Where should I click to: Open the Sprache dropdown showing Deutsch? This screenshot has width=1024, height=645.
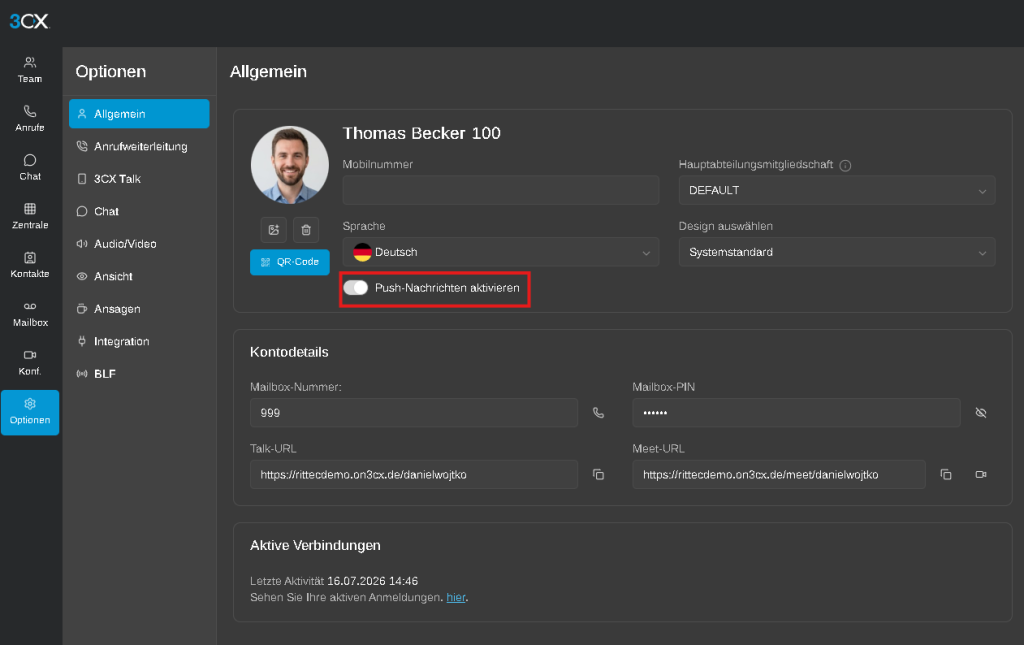(501, 252)
